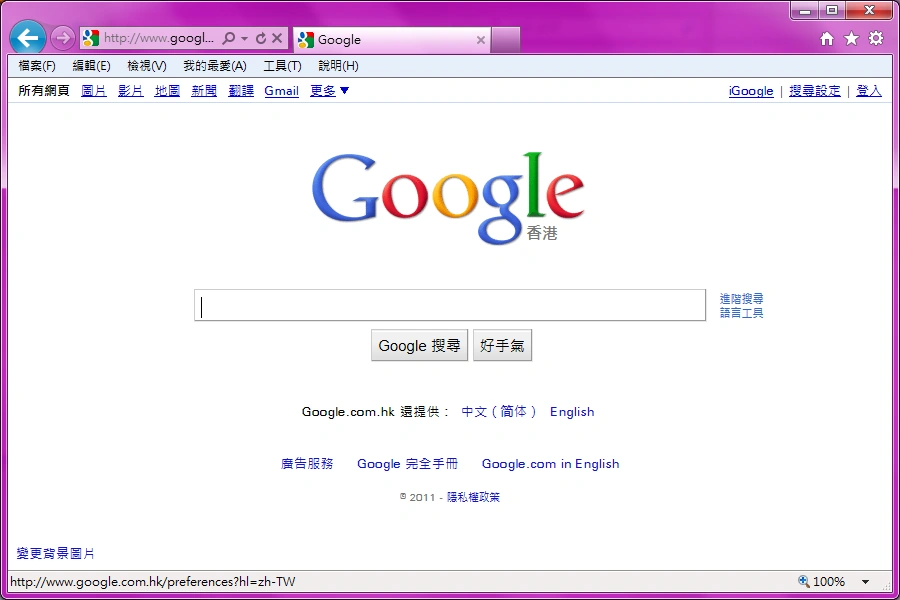Open the iGoogle link
900x600 pixels.
[751, 91]
